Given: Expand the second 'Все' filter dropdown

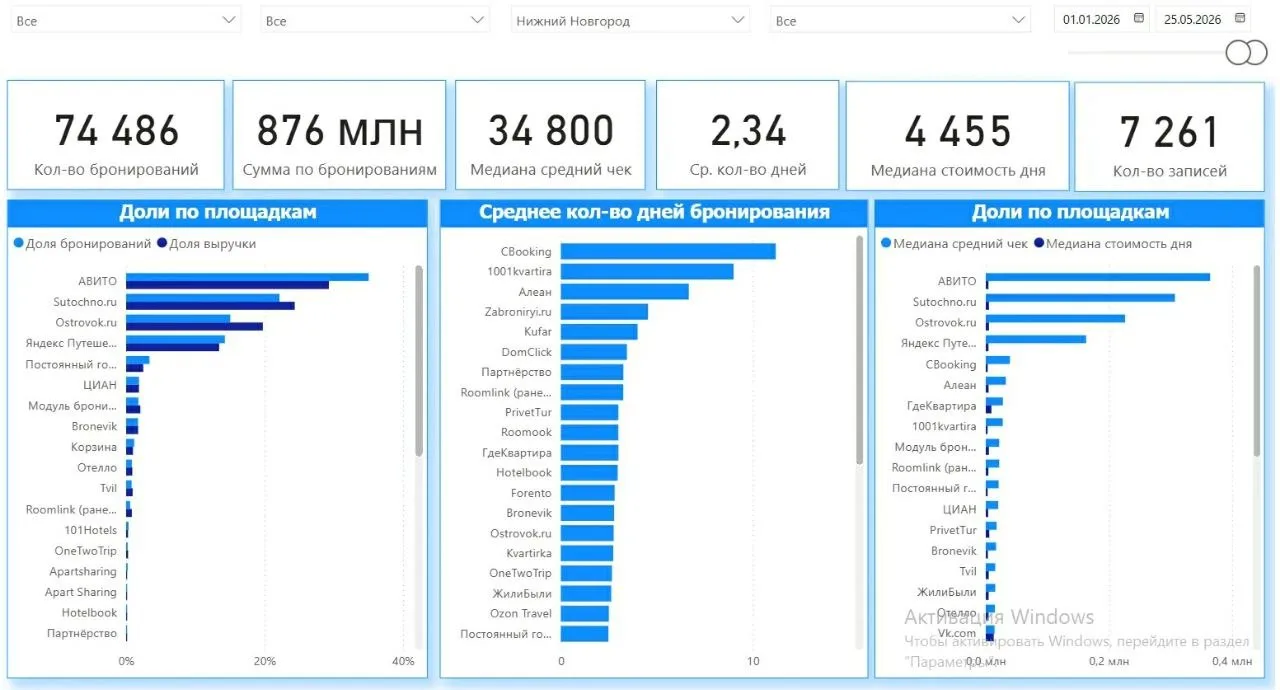Looking at the screenshot, I should click(375, 20).
